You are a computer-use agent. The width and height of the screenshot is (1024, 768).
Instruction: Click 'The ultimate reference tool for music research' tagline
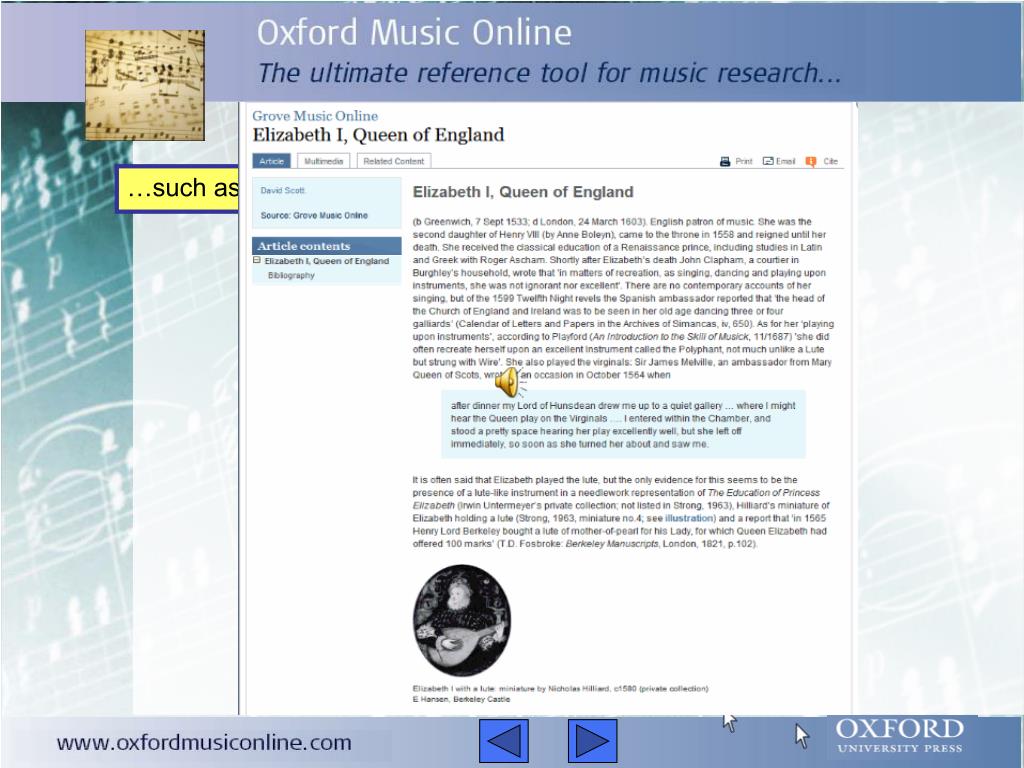tap(550, 73)
